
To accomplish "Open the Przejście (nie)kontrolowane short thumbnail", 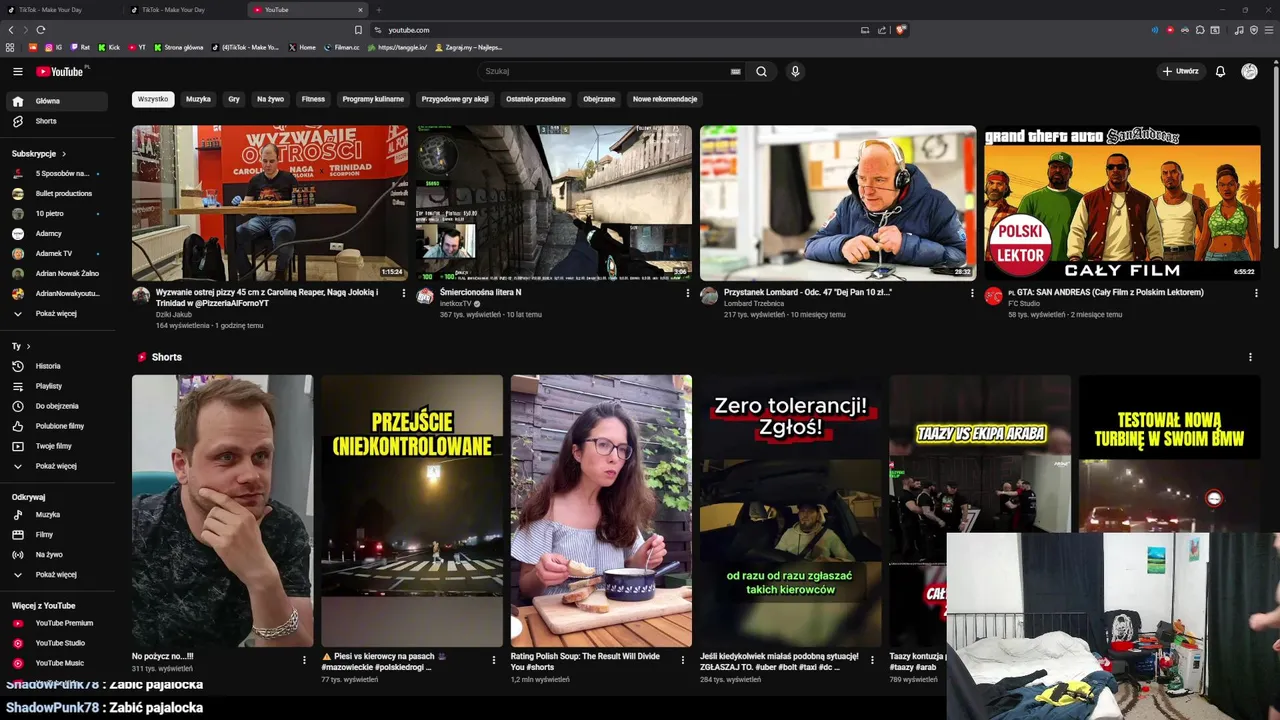I will pos(412,511).
